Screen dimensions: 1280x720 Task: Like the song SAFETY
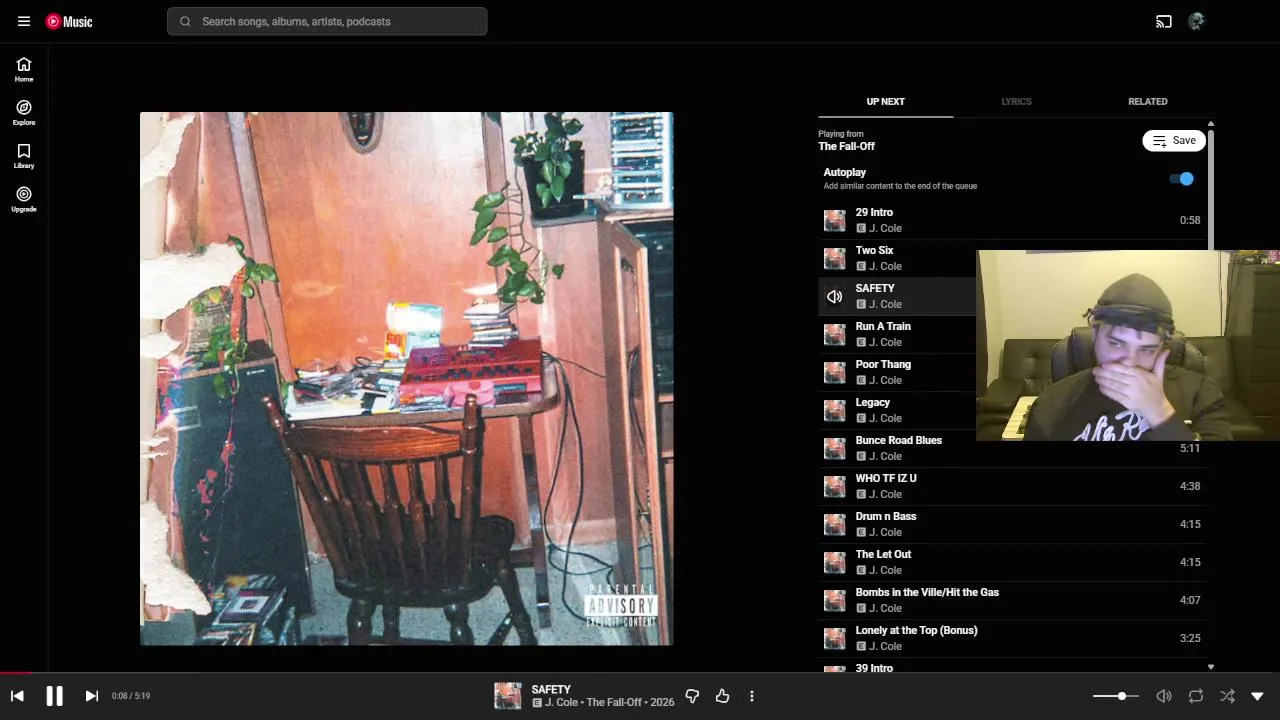pos(722,696)
